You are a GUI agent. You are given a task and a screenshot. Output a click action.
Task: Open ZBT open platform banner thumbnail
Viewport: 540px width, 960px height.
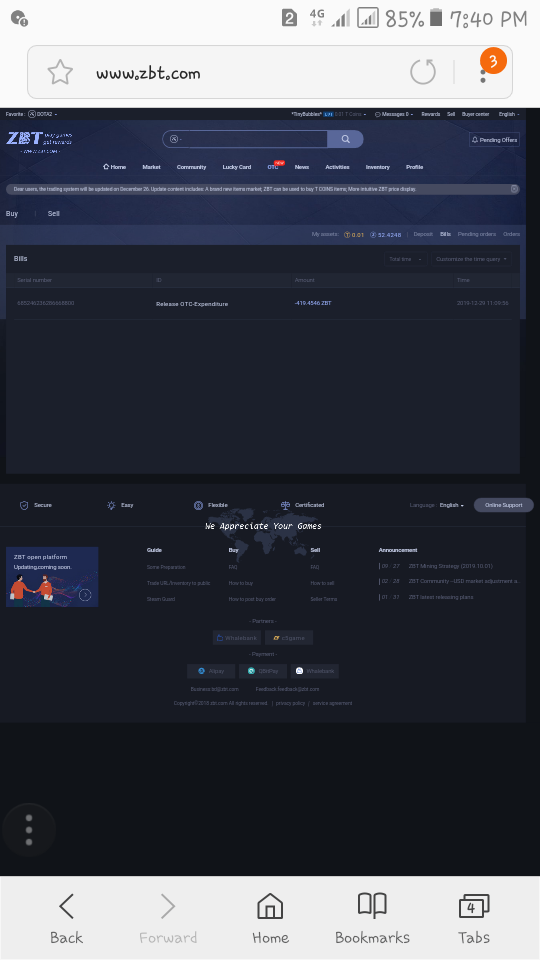(x=52, y=577)
